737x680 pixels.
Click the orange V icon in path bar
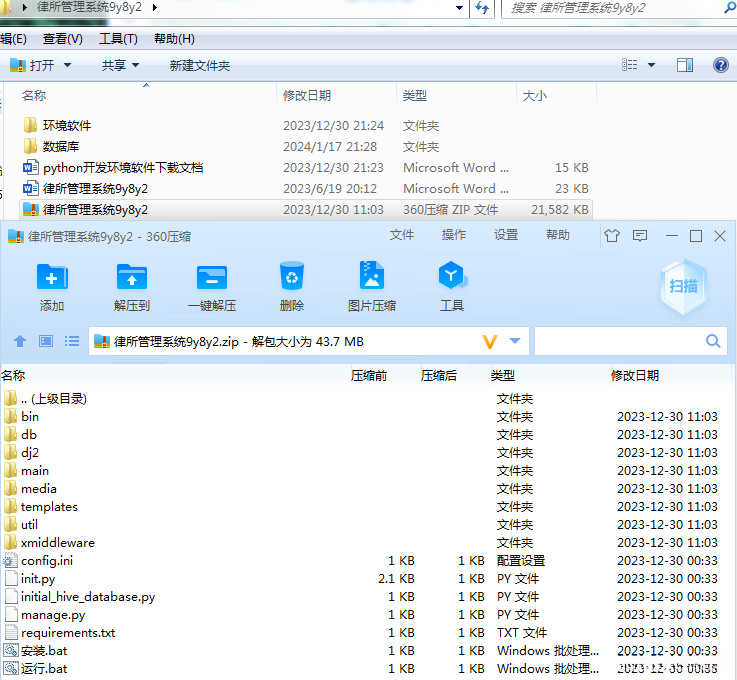tap(490, 341)
